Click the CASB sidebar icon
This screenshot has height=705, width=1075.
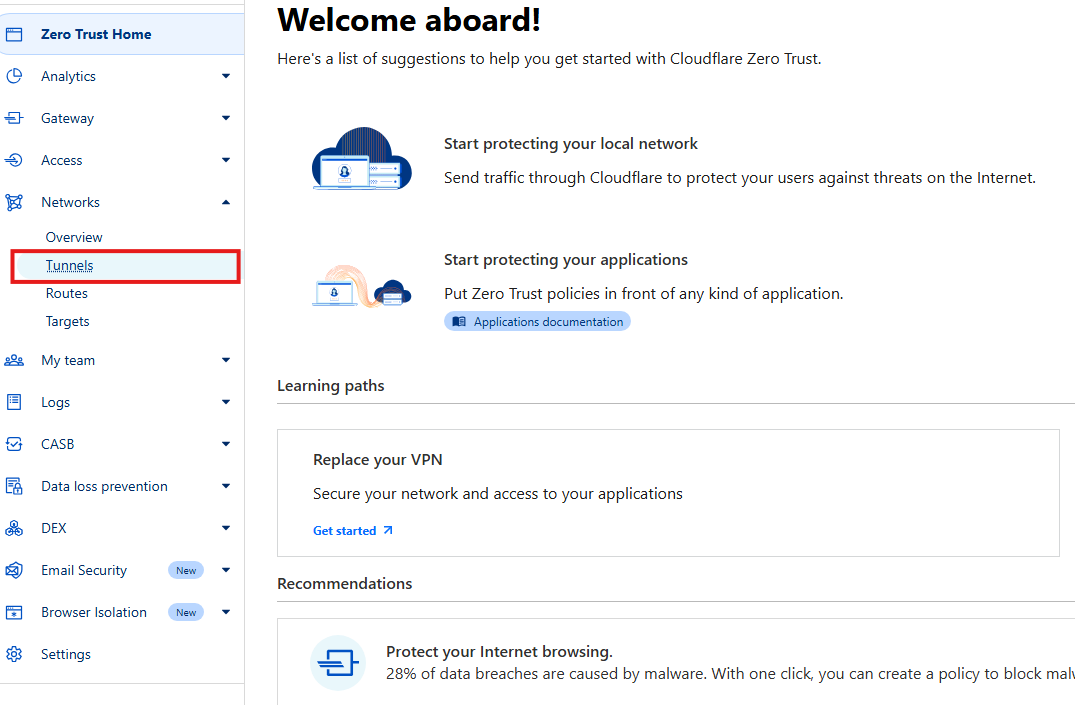pyautogui.click(x=14, y=444)
